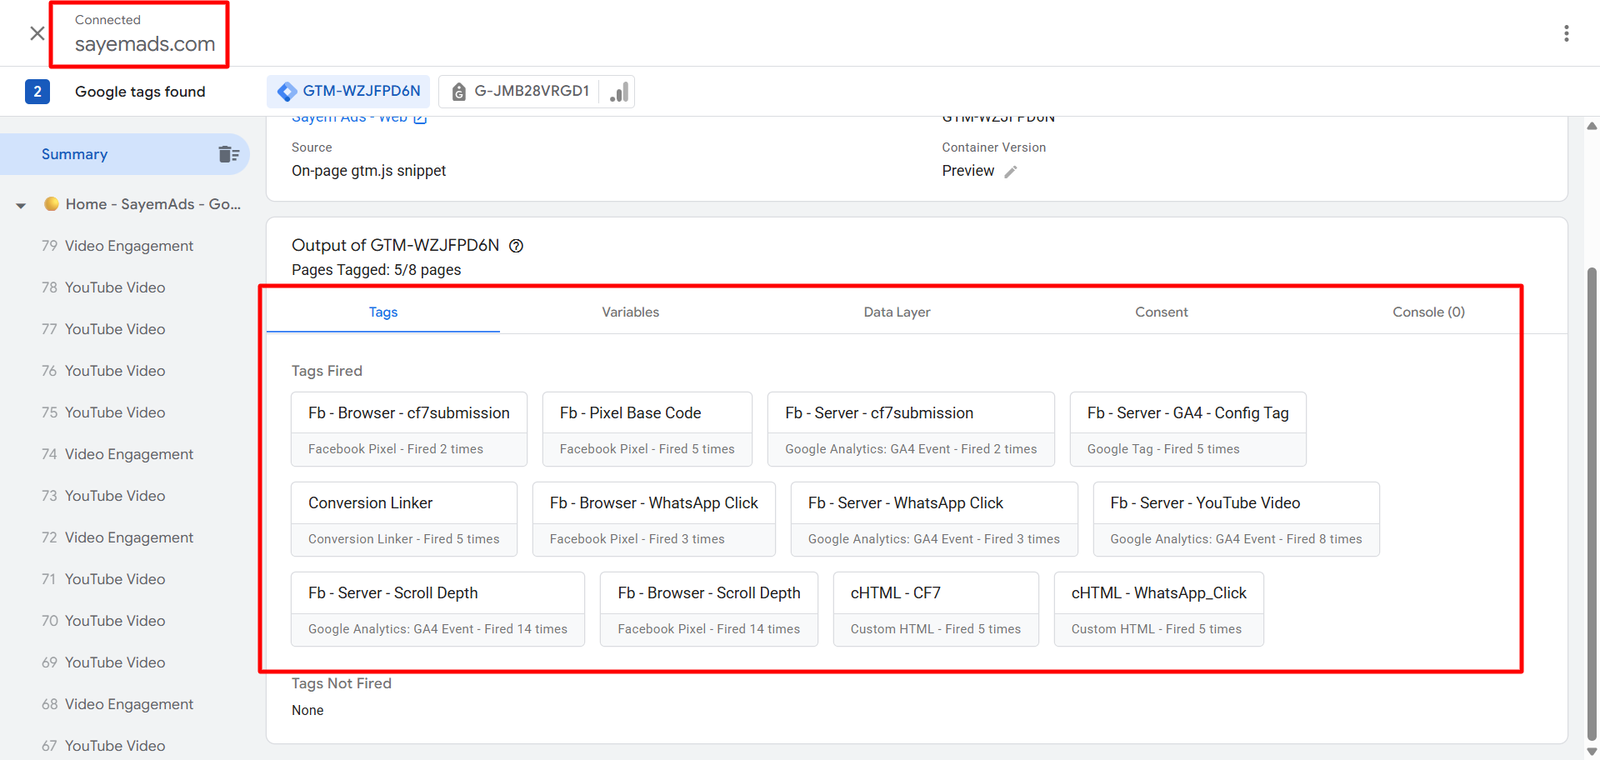Open the Fb - Pixel Base Code tag
Viewport: 1600px width, 760px height.
tap(647, 428)
